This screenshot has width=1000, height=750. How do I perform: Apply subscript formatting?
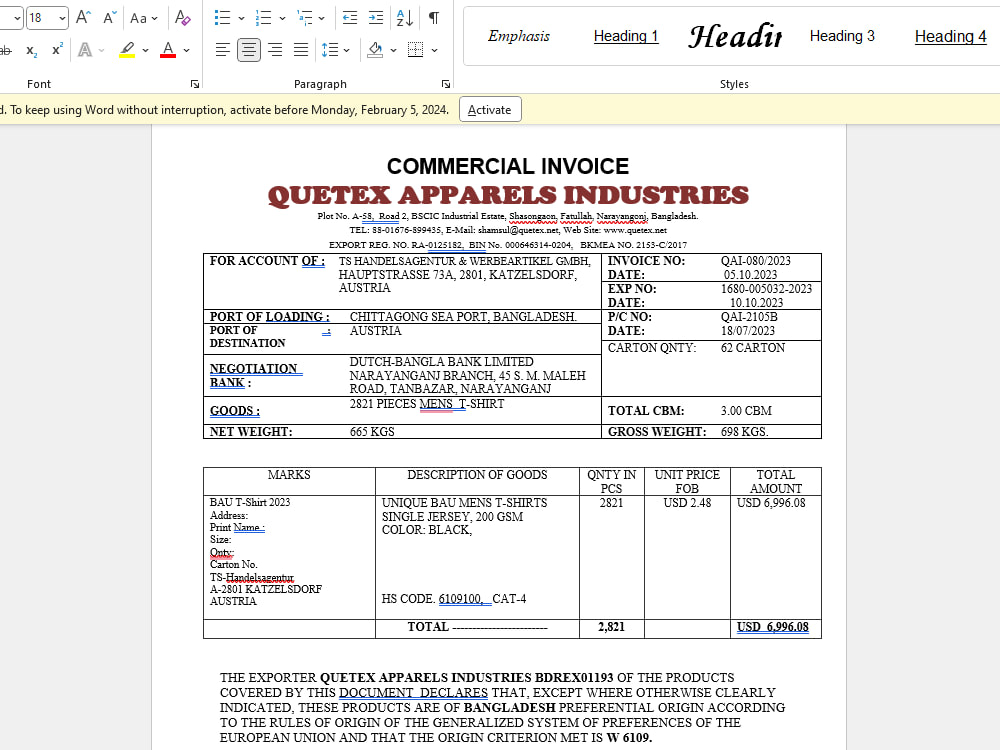tap(31, 50)
